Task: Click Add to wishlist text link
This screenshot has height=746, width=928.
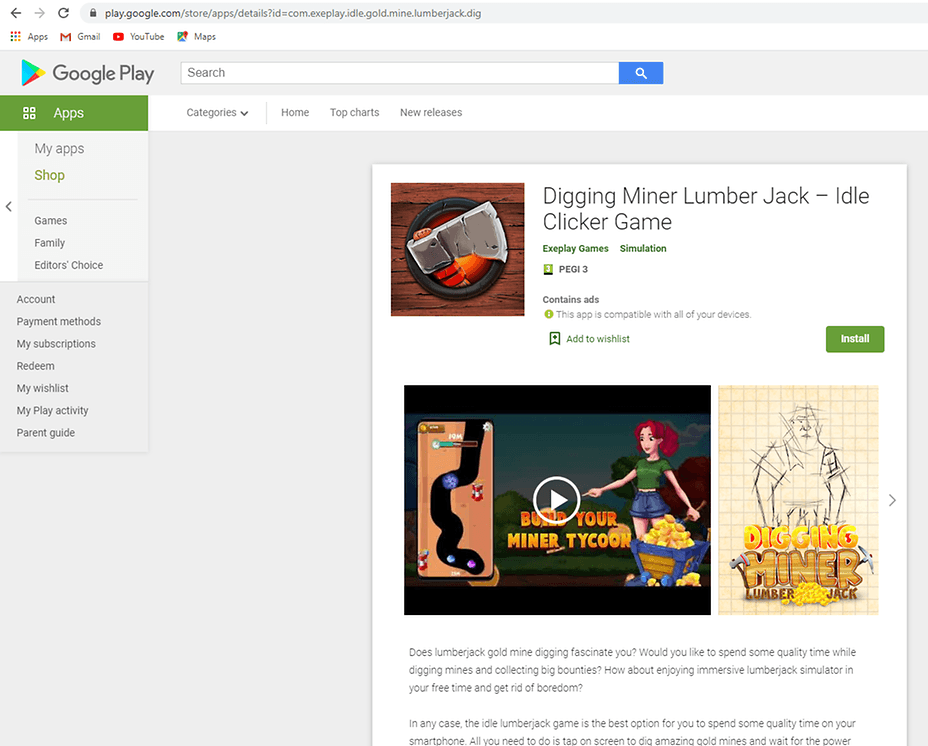Action: coord(598,339)
